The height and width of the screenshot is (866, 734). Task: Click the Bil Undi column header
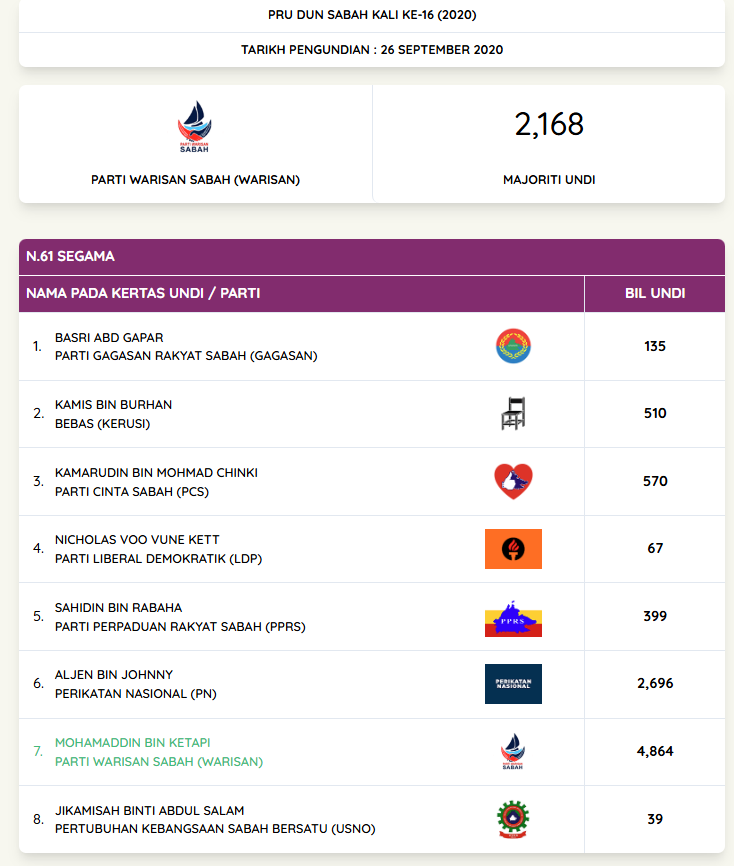(654, 294)
